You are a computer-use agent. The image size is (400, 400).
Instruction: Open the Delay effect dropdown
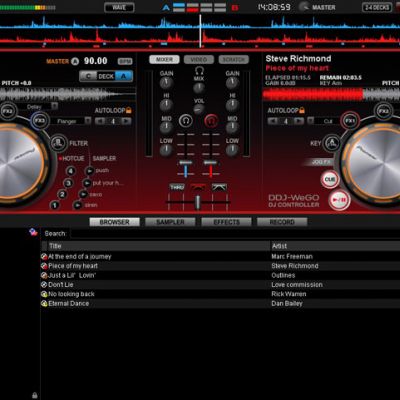[x=54, y=107]
